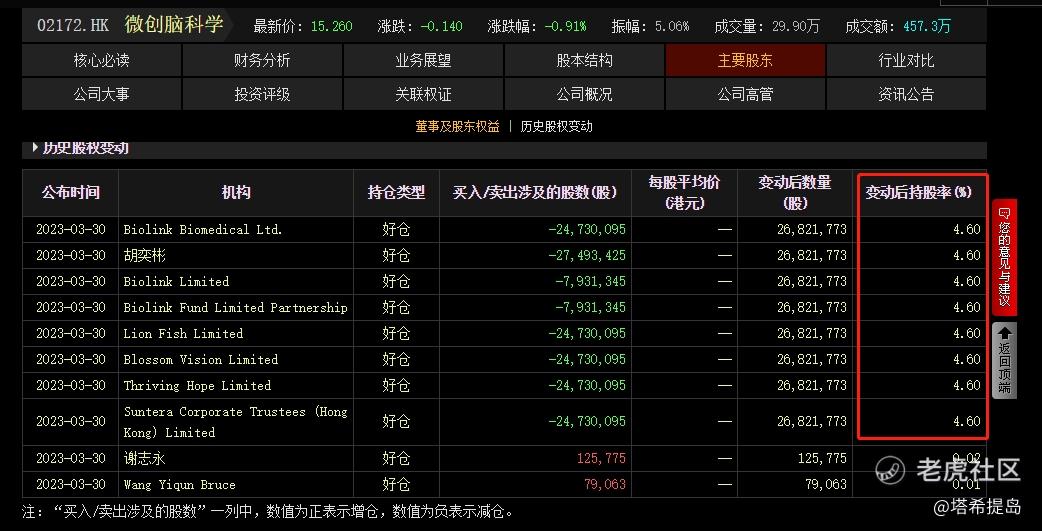Click share change value -27,493,425
1042x531 pixels.
pyautogui.click(x=587, y=255)
